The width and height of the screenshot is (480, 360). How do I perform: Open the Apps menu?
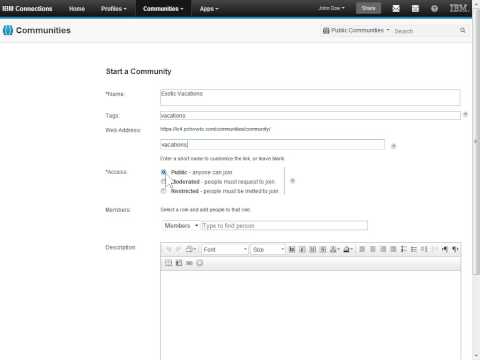point(209,9)
